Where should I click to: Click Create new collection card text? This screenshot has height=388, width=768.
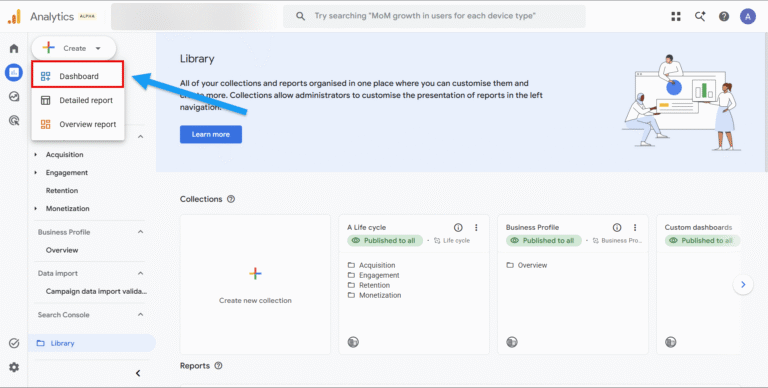click(x=255, y=300)
